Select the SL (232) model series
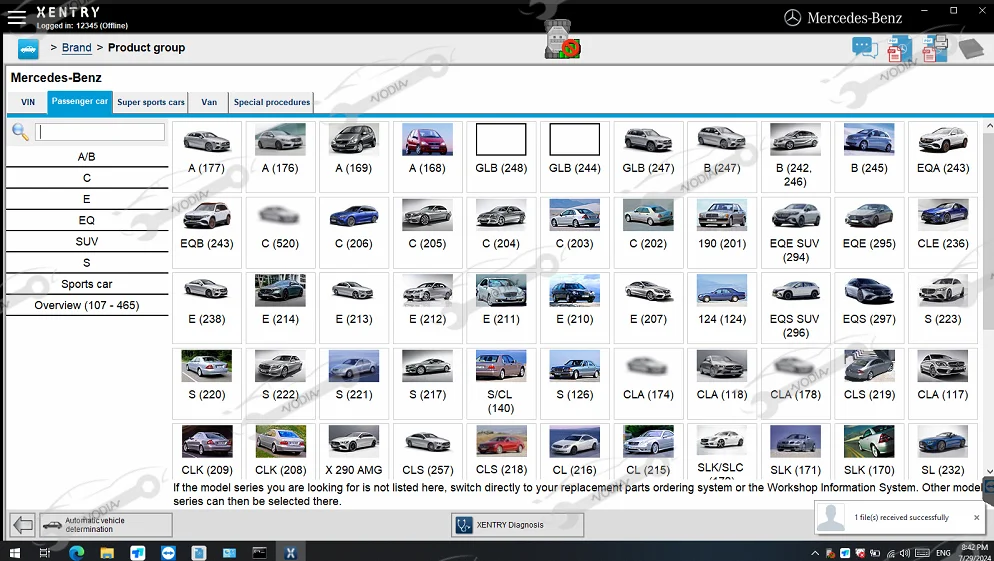The height and width of the screenshot is (561, 994). [943, 451]
